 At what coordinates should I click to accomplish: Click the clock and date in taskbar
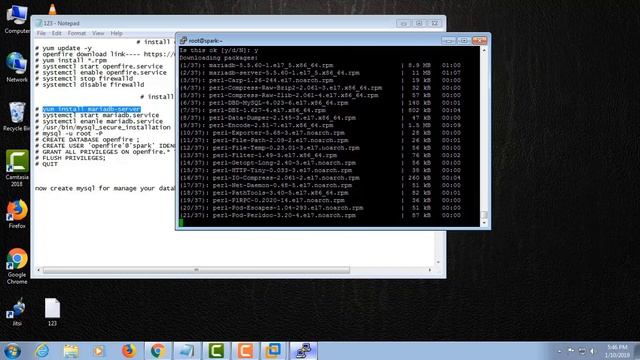(617, 351)
